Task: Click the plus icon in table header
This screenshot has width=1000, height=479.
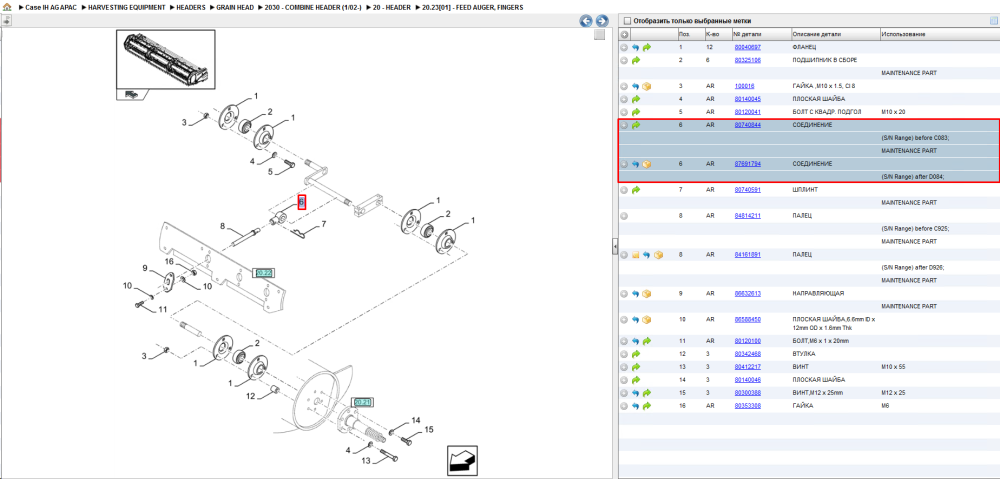Action: tap(624, 34)
